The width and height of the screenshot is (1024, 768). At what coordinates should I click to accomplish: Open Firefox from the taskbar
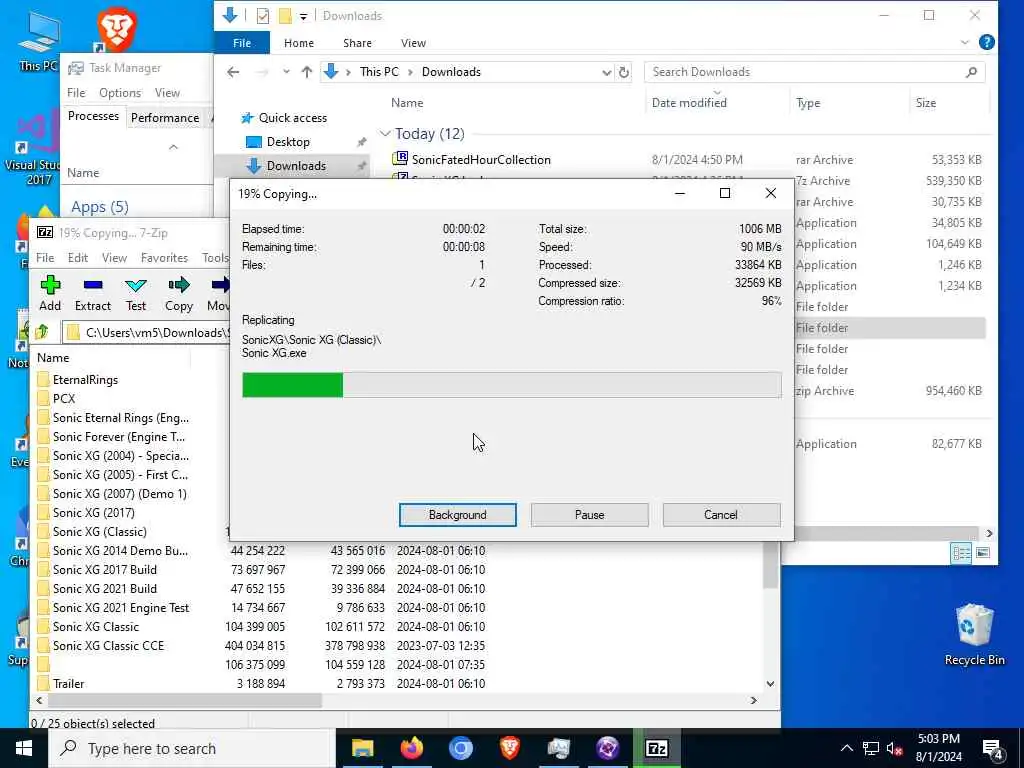coord(411,748)
